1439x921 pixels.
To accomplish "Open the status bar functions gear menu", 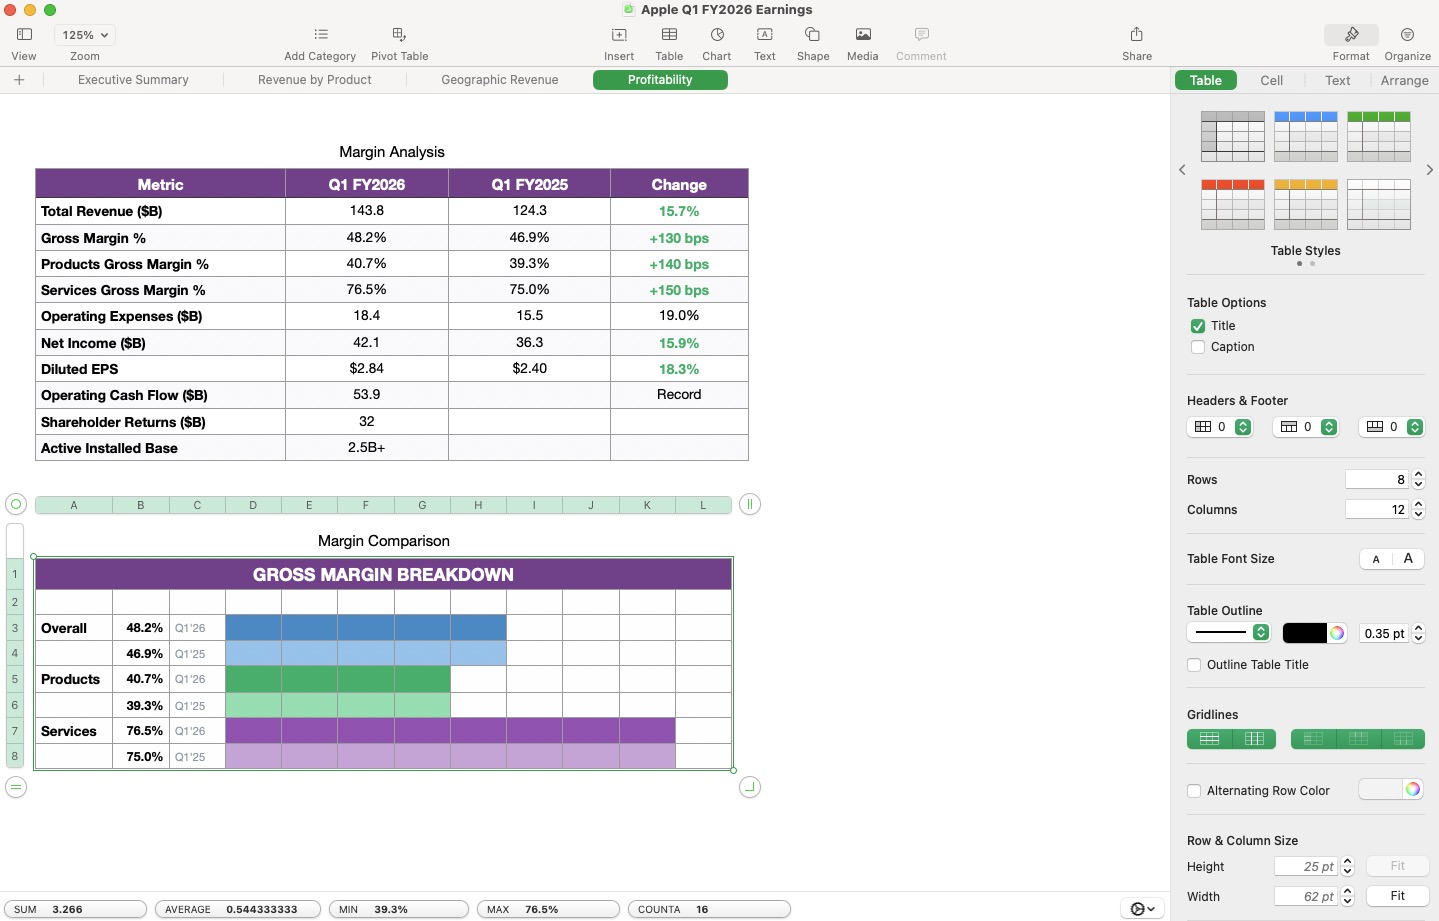I will 1142,909.
